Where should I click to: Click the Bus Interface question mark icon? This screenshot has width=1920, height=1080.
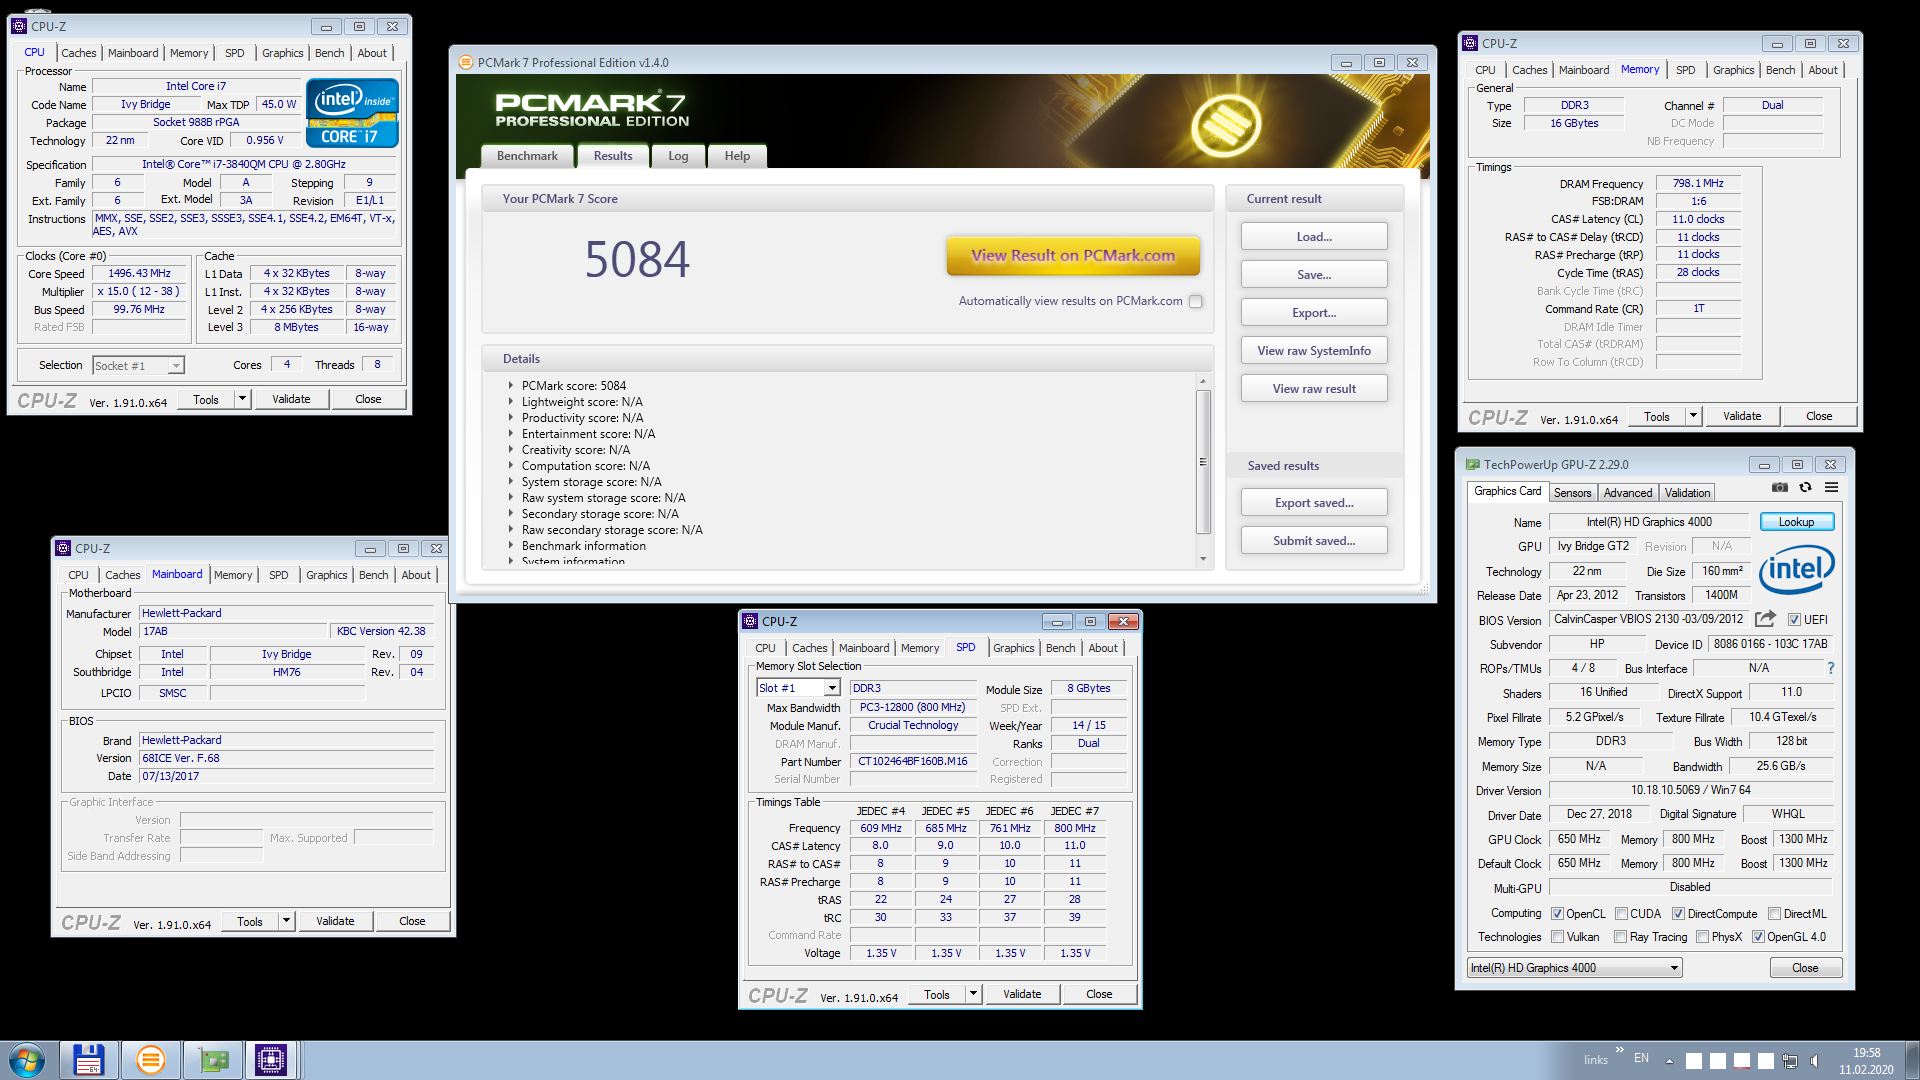tap(1831, 668)
